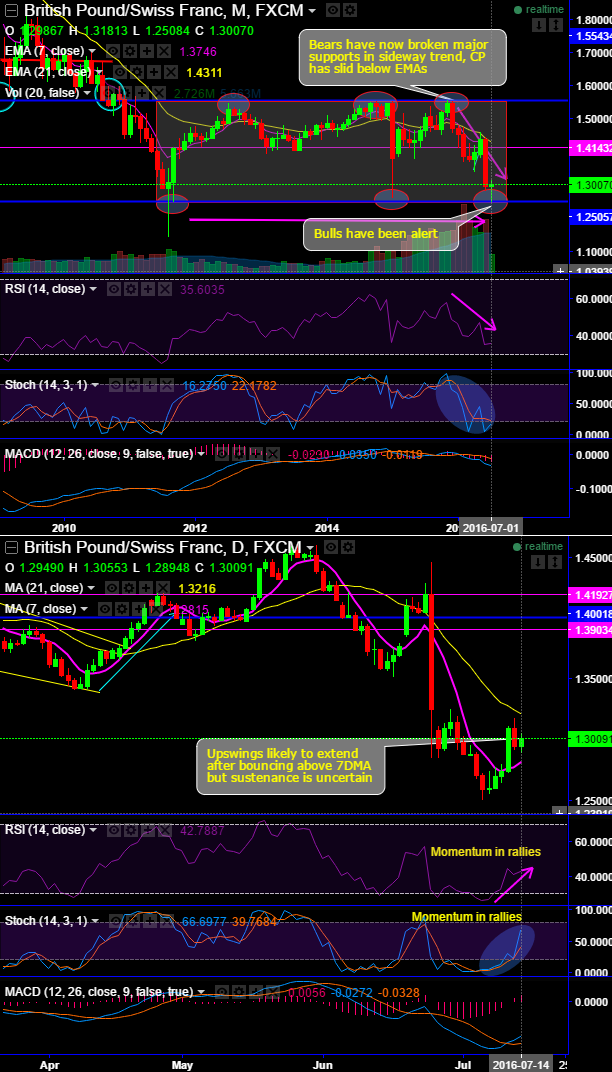Viewport: 612px width, 1072px height.
Task: Open the daily chart symbol title dropdown
Action: coord(312,547)
